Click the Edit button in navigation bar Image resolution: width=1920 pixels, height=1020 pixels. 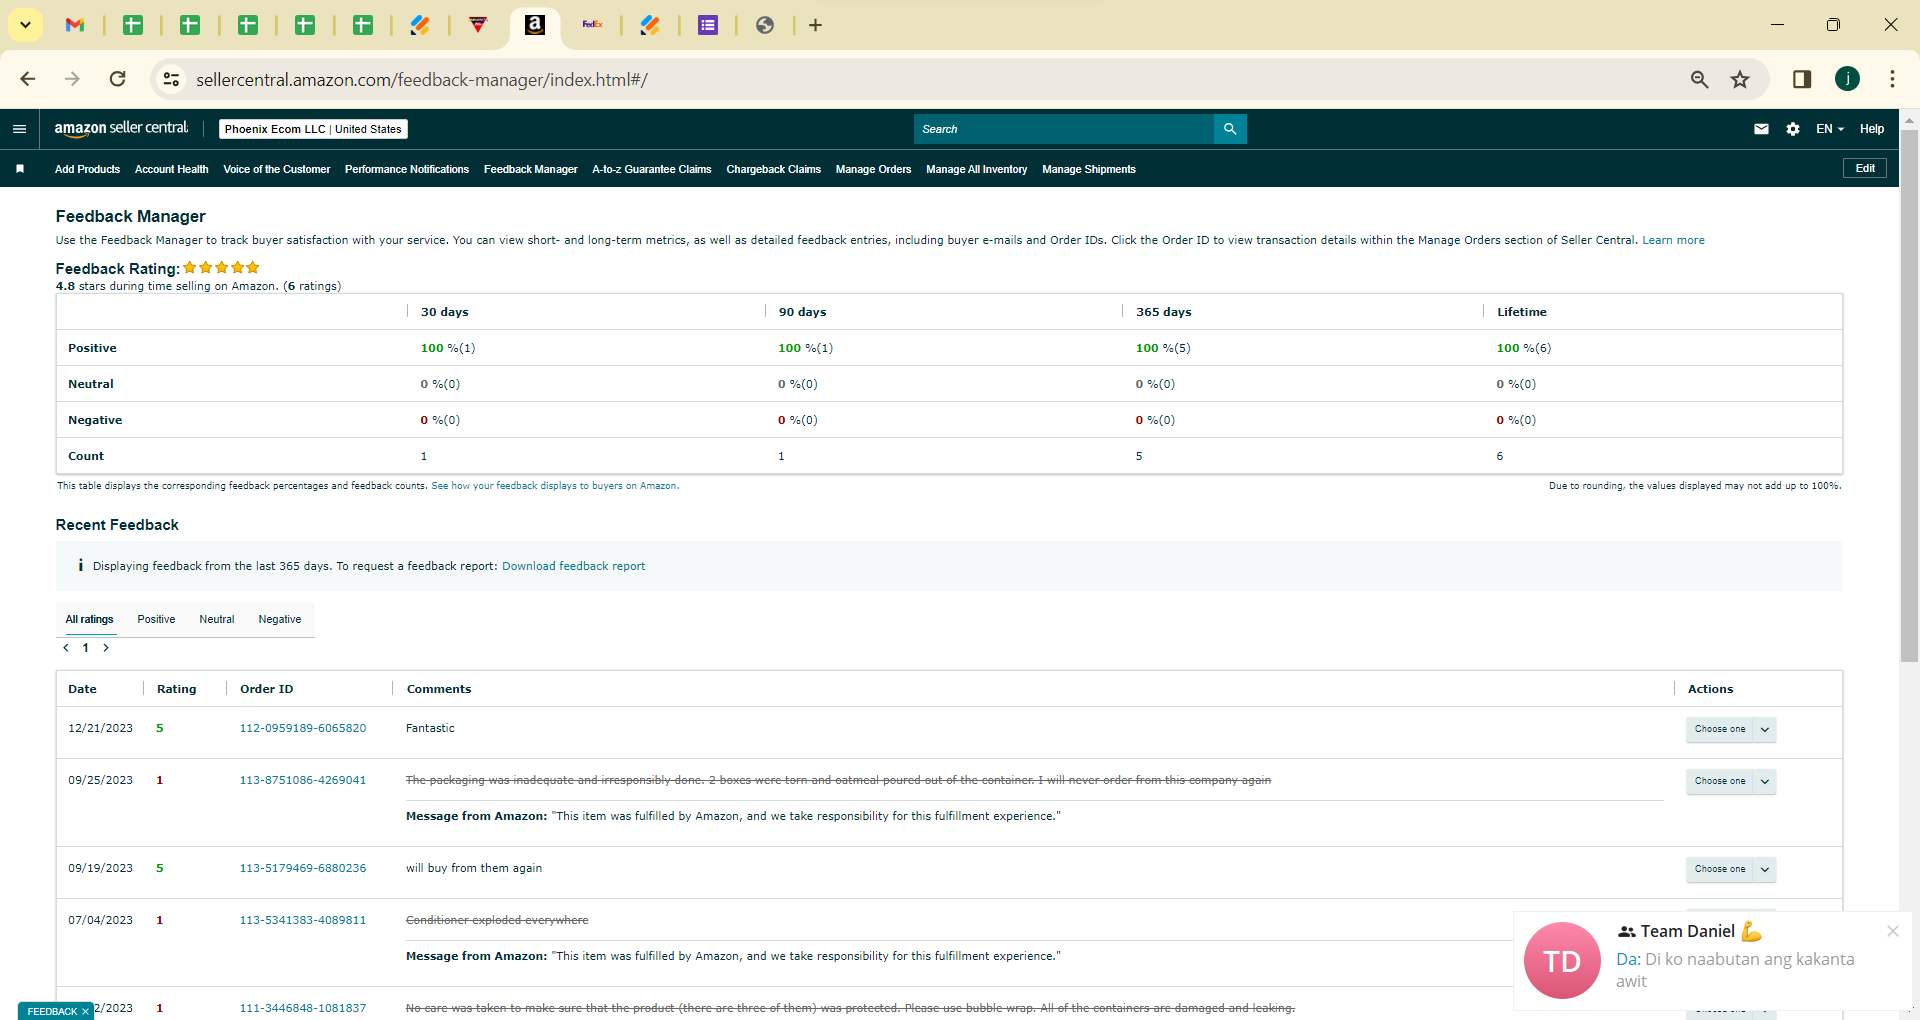pos(1865,168)
